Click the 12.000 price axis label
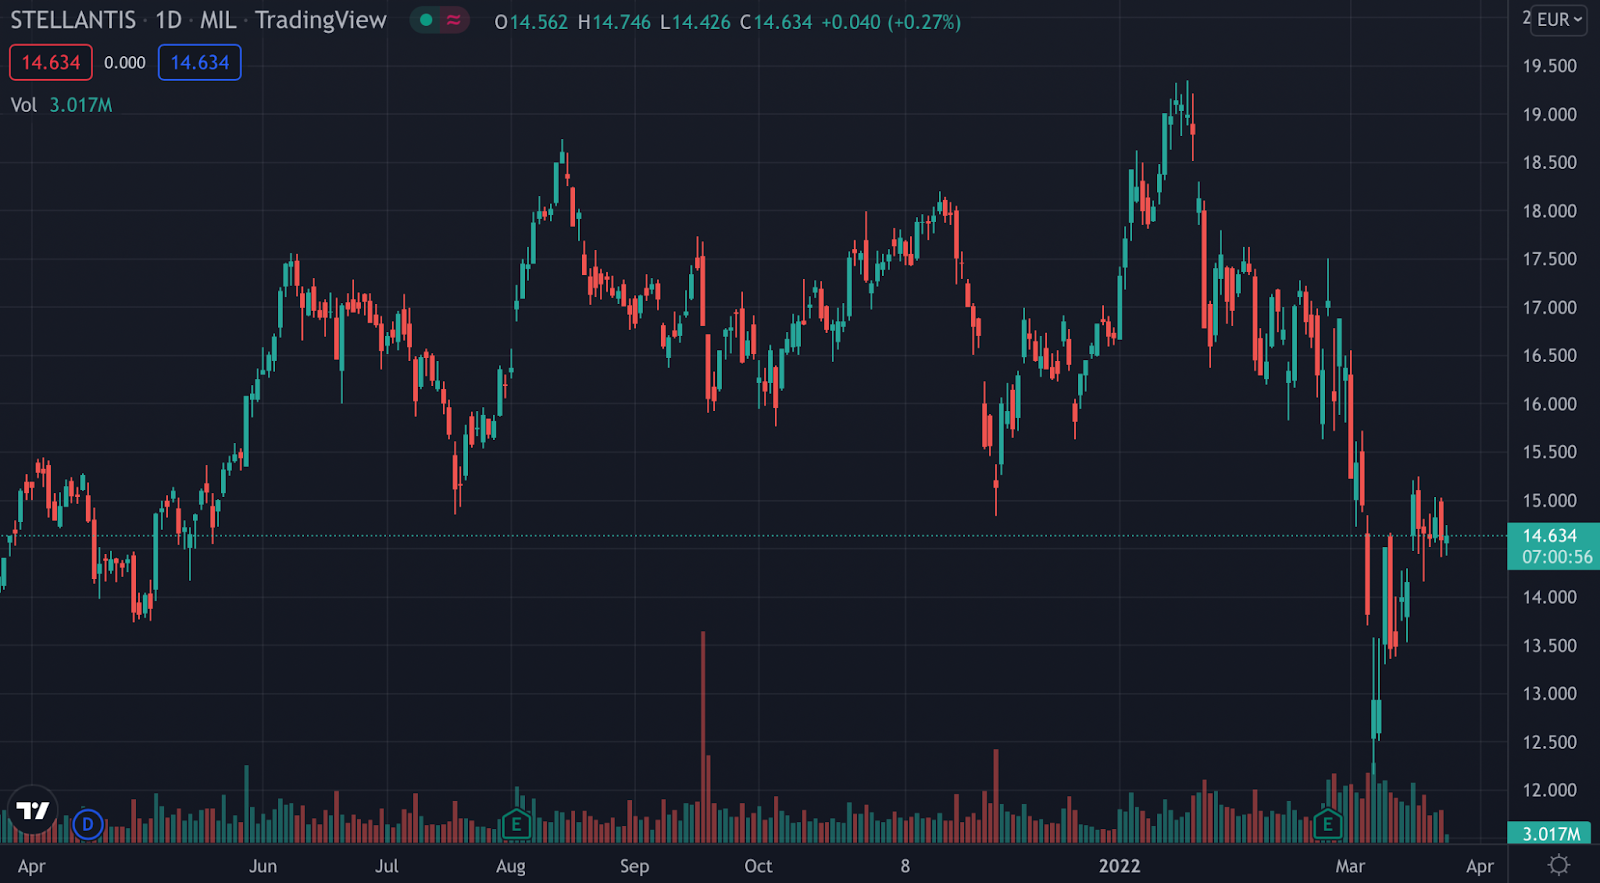Image resolution: width=1600 pixels, height=883 pixels. click(1549, 791)
